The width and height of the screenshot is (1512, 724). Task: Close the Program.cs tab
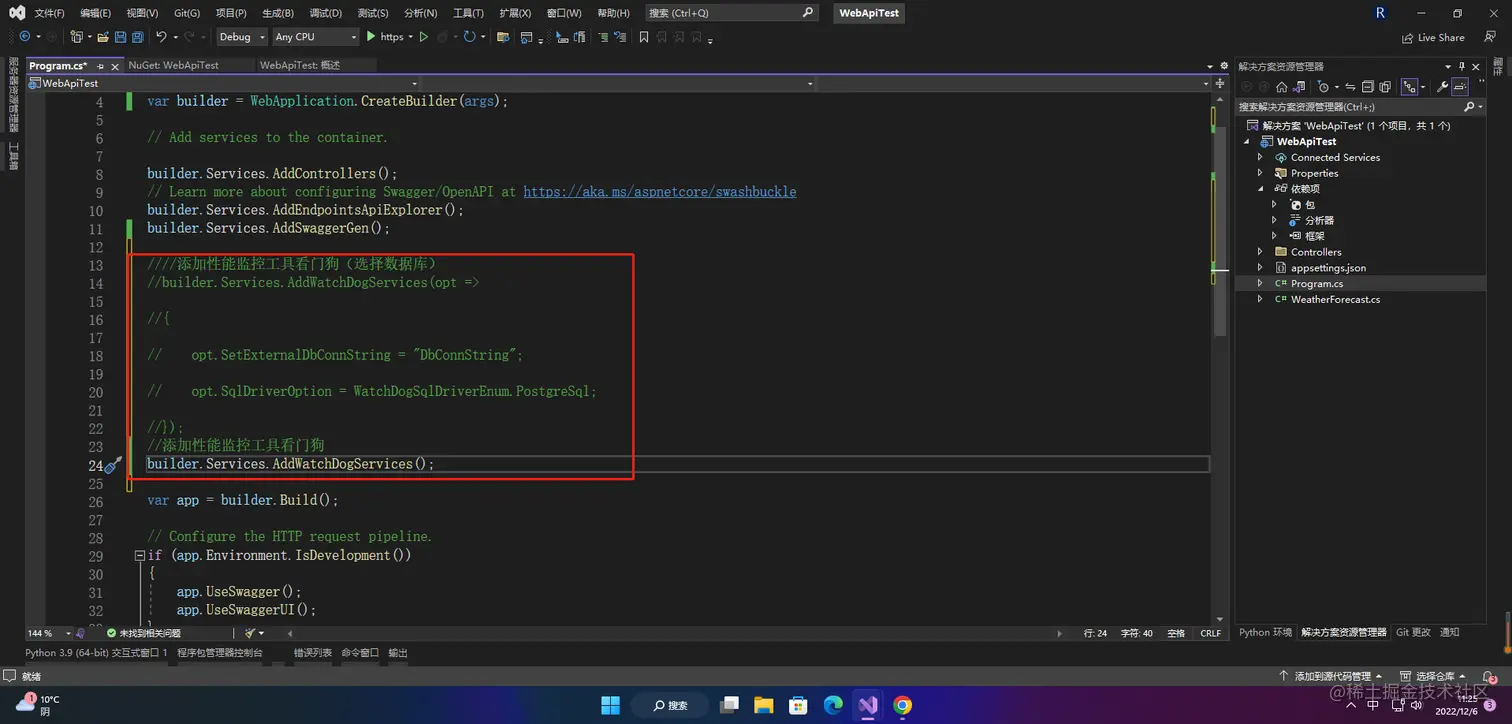tap(116, 65)
